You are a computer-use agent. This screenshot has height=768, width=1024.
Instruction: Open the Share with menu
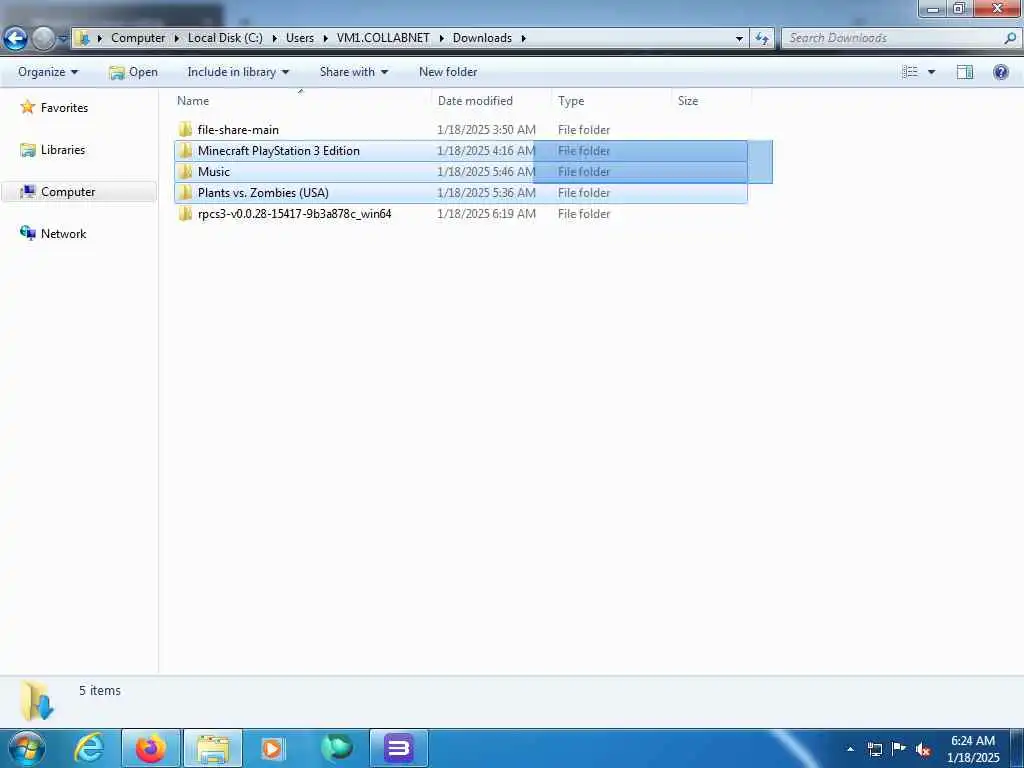(x=354, y=72)
